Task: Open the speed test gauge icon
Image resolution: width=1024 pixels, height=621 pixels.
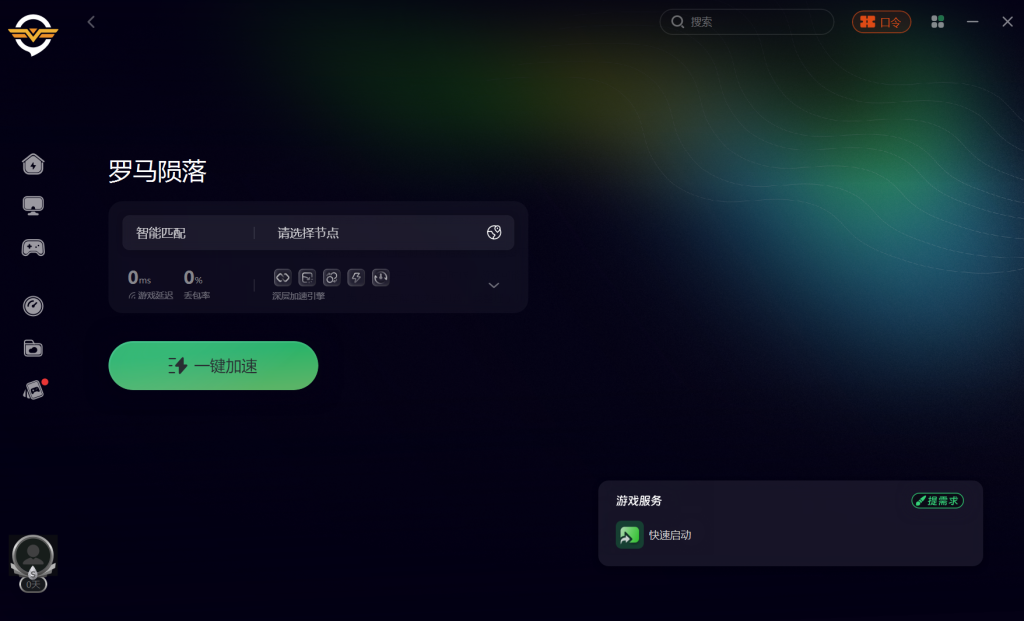Action: tap(33, 306)
